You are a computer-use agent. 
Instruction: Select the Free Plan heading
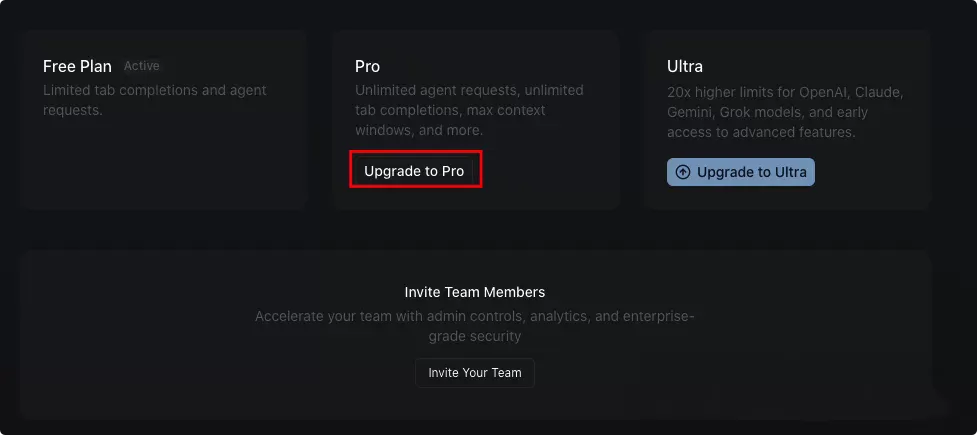click(x=77, y=66)
